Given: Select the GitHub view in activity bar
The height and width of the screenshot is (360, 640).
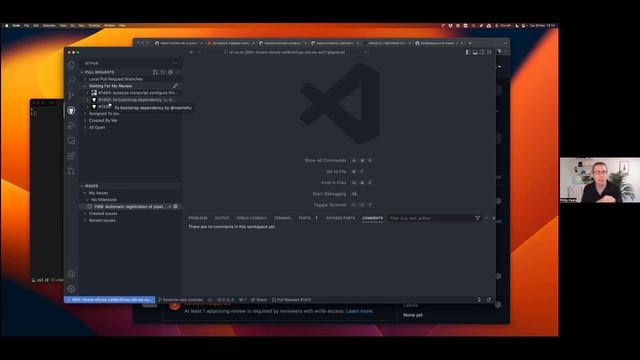Looking at the screenshot, I should coord(71,110).
